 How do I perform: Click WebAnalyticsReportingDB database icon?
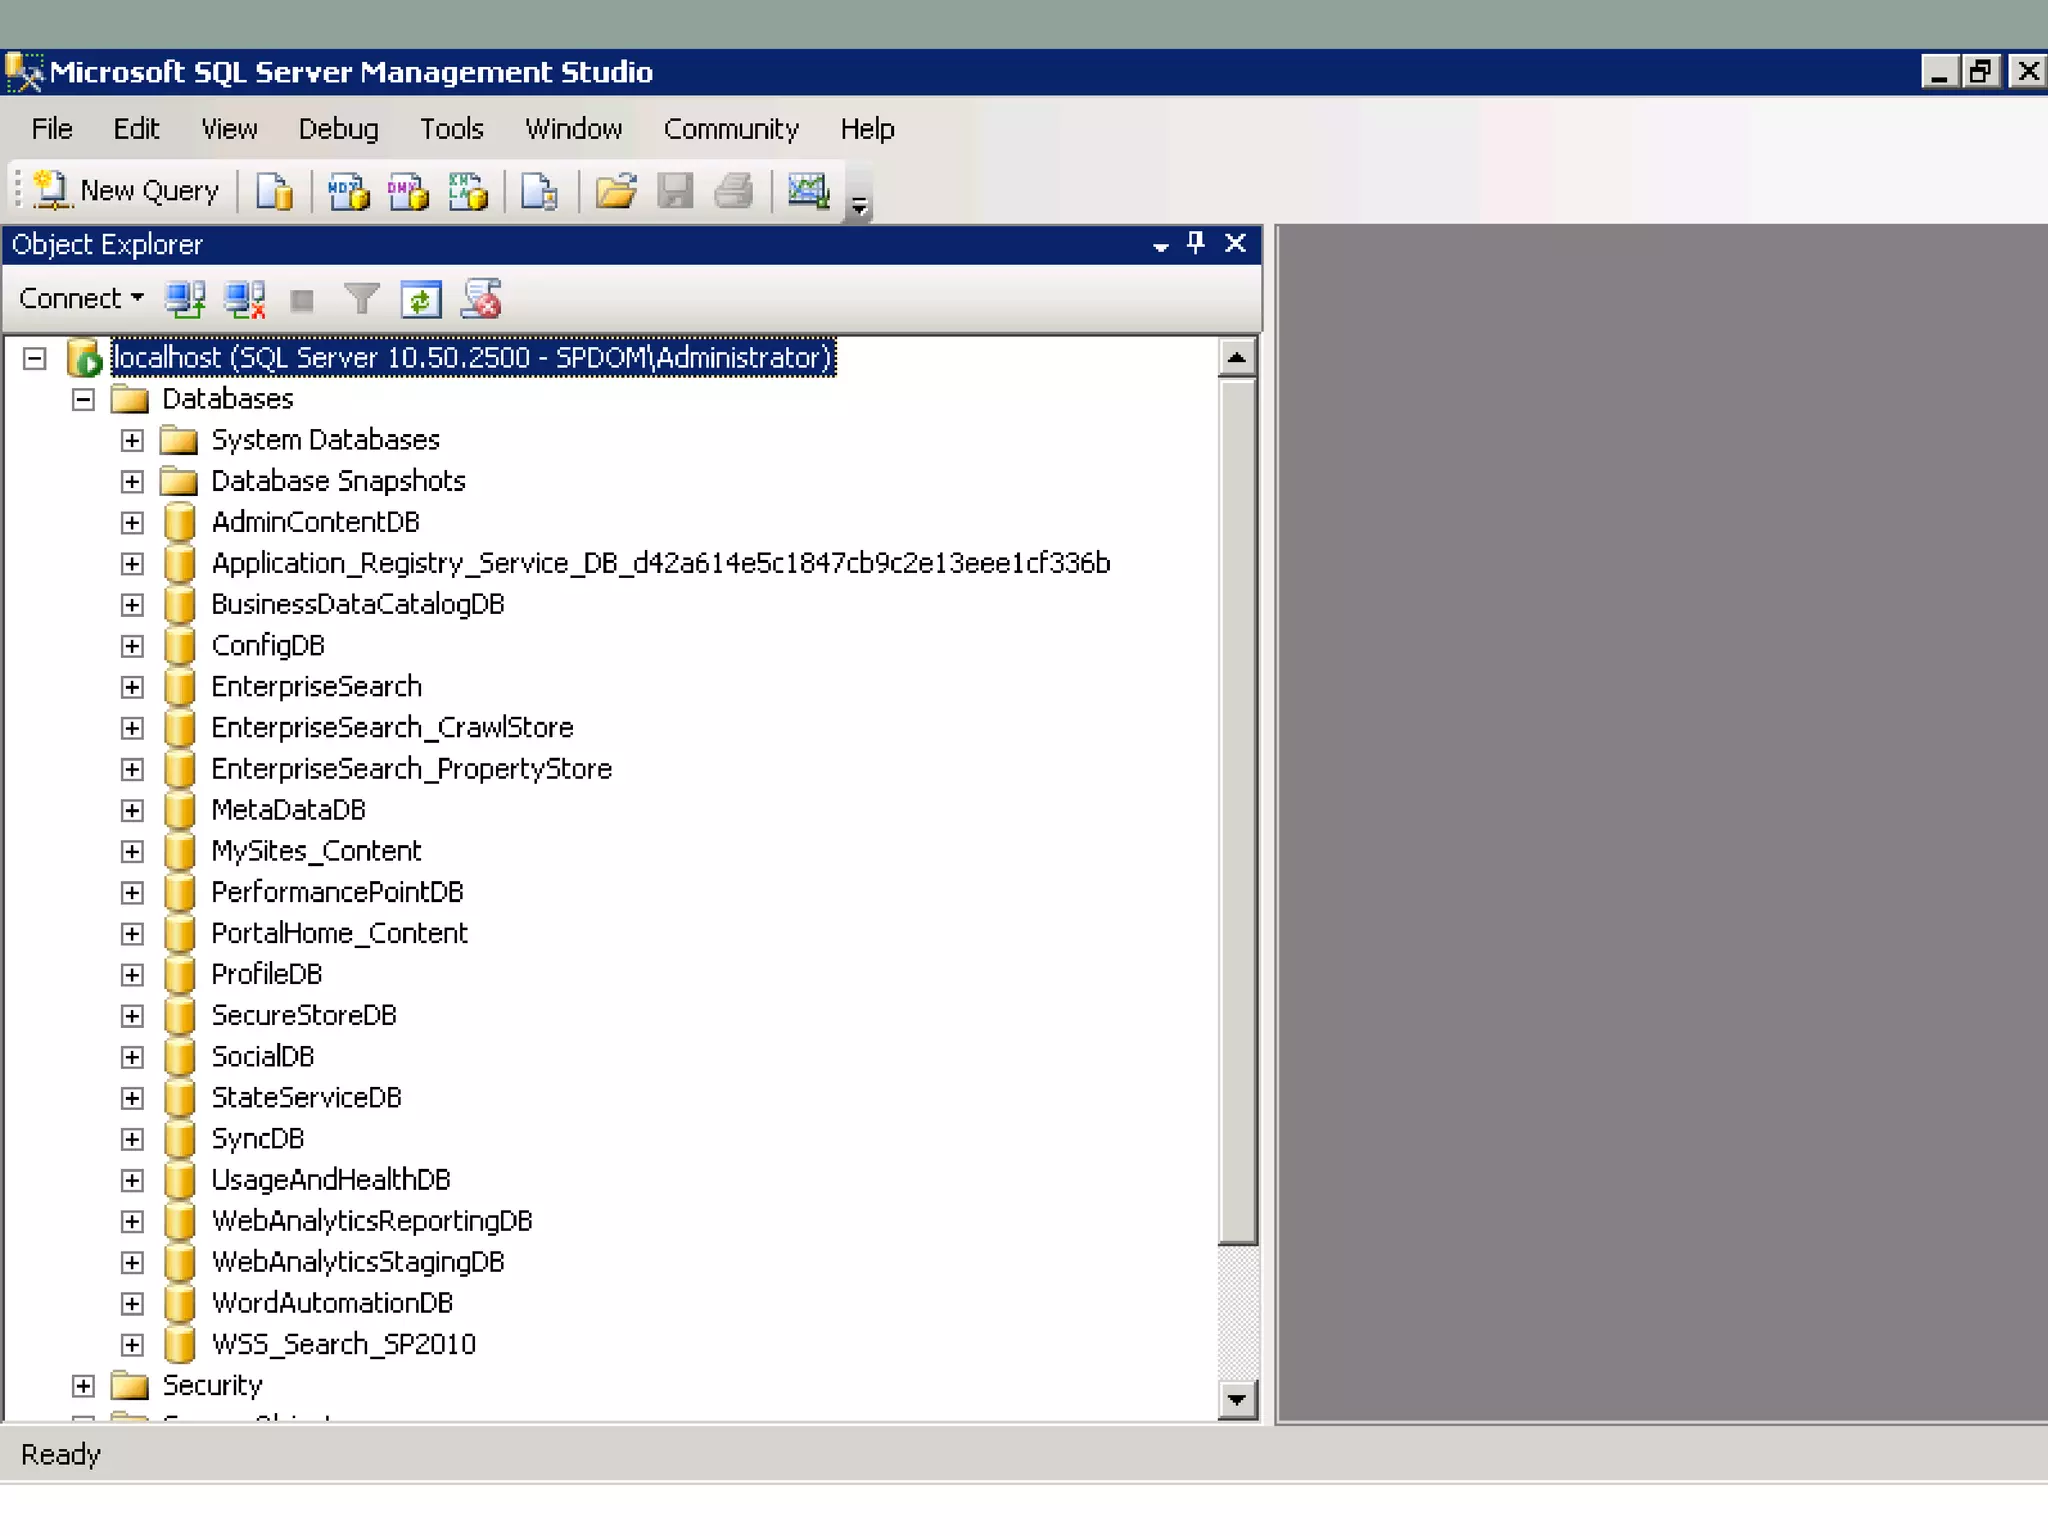179,1221
